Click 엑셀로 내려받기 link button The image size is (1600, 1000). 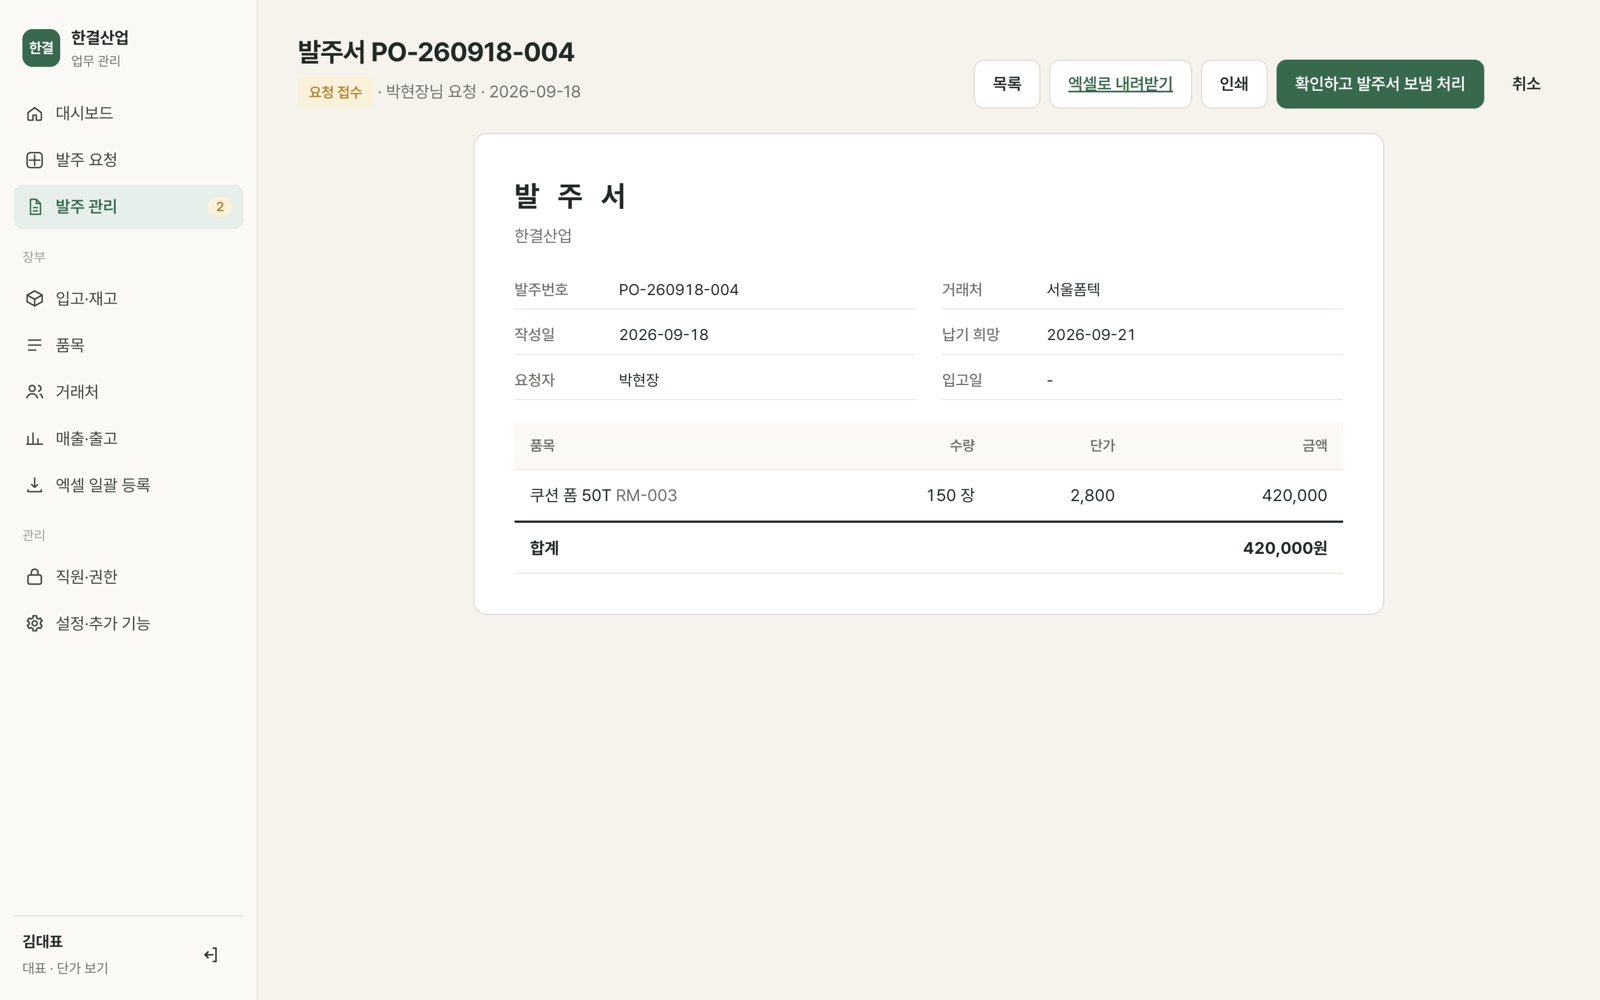[x=1120, y=84]
